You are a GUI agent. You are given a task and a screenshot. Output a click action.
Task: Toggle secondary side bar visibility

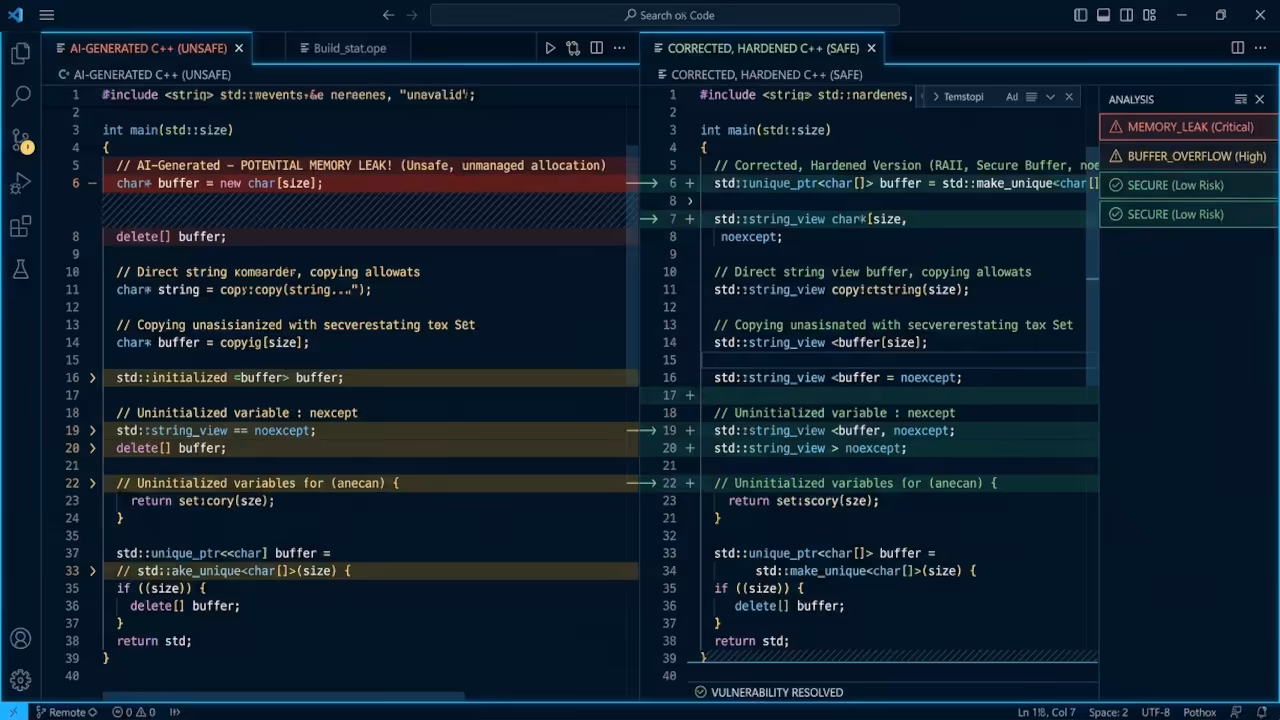[x=1127, y=15]
